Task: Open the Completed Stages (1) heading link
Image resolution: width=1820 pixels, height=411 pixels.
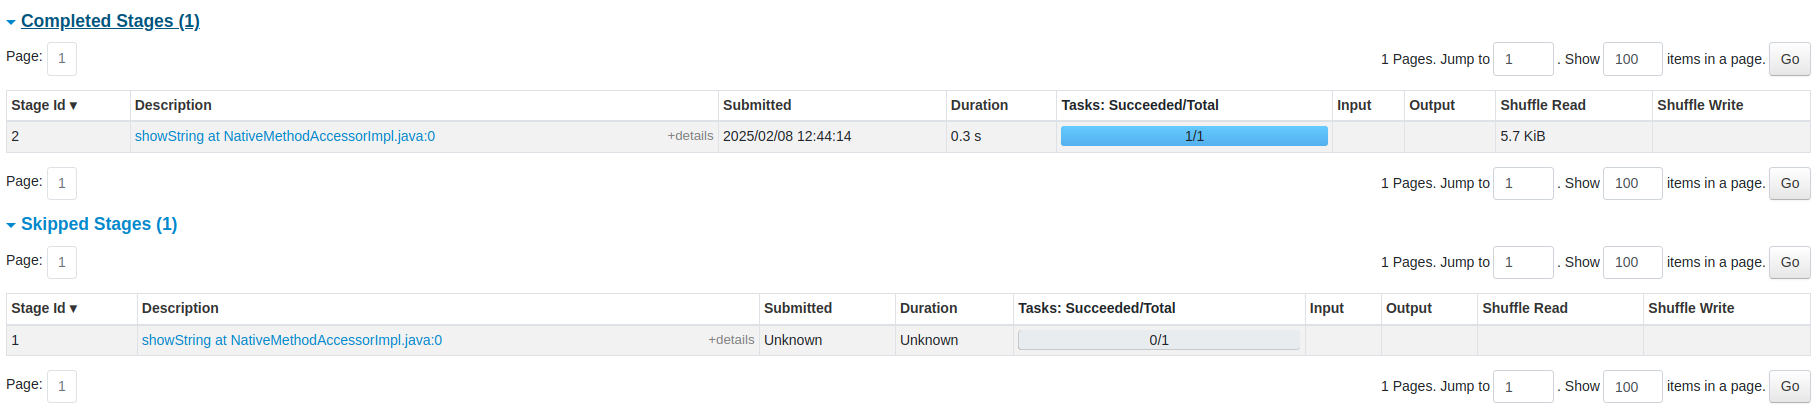Action: (110, 21)
